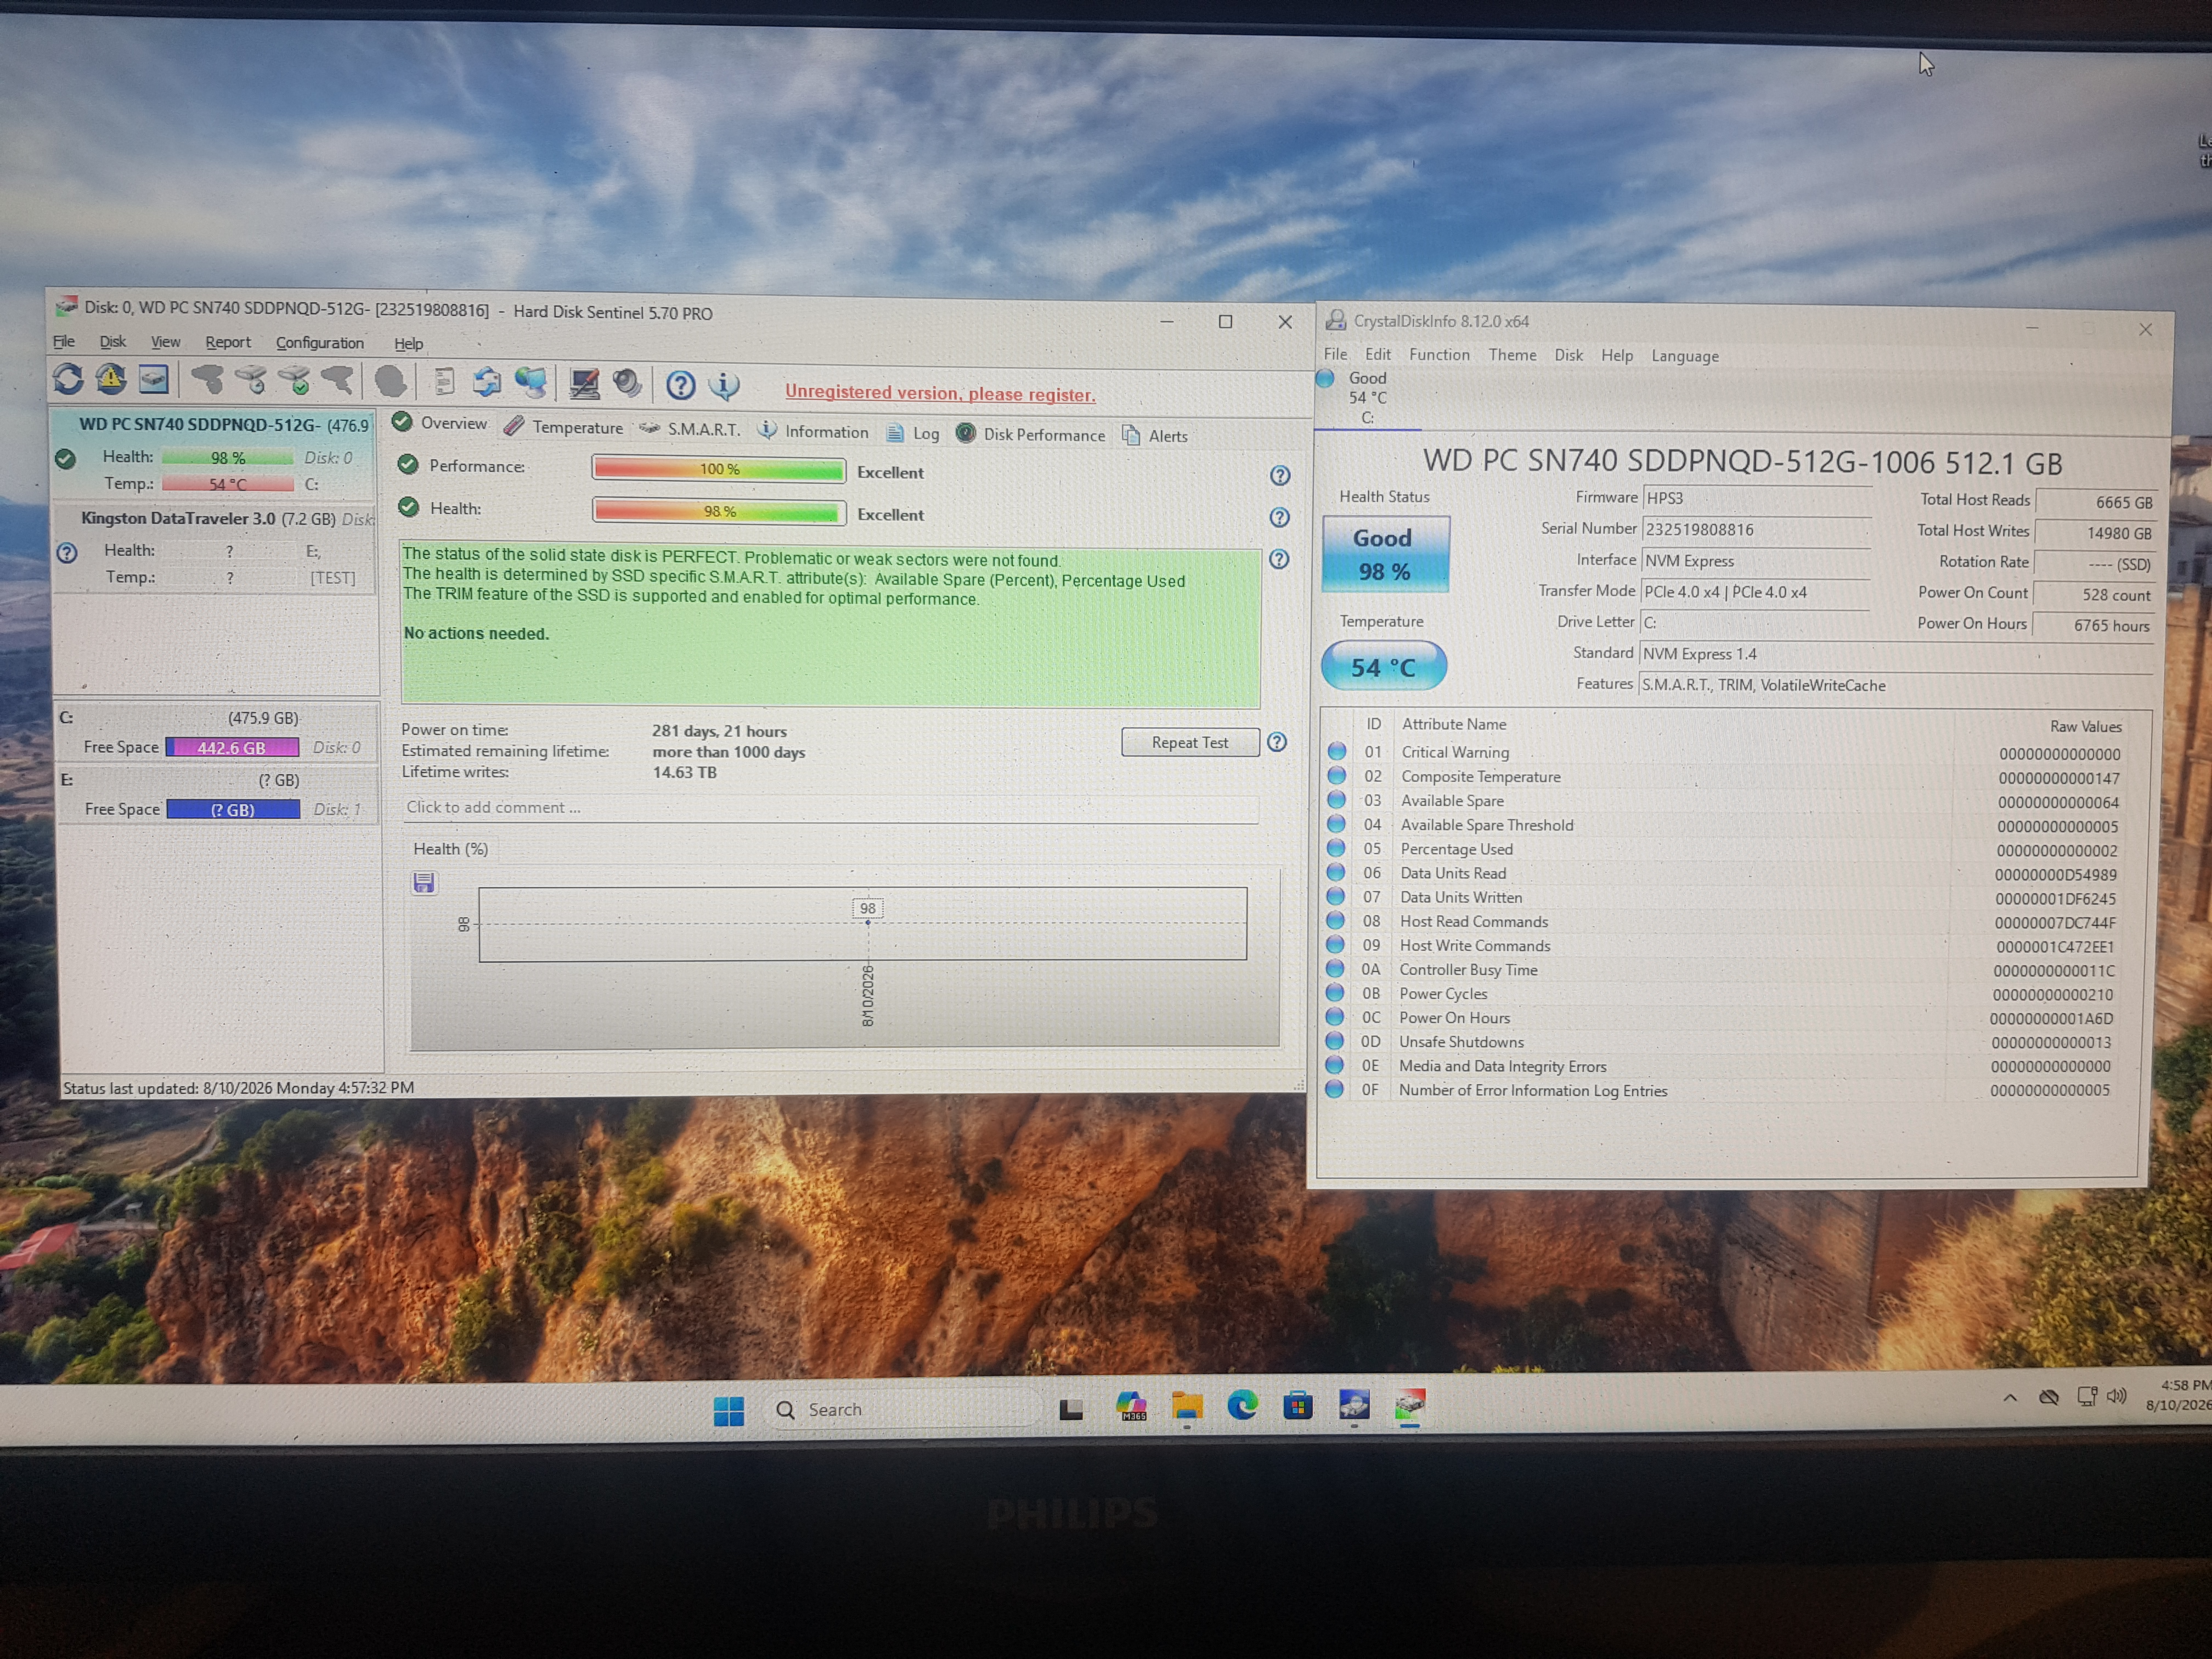Image resolution: width=2212 pixels, height=1659 pixels.
Task: Click the E: free space (? GB) bar
Action: click(233, 809)
